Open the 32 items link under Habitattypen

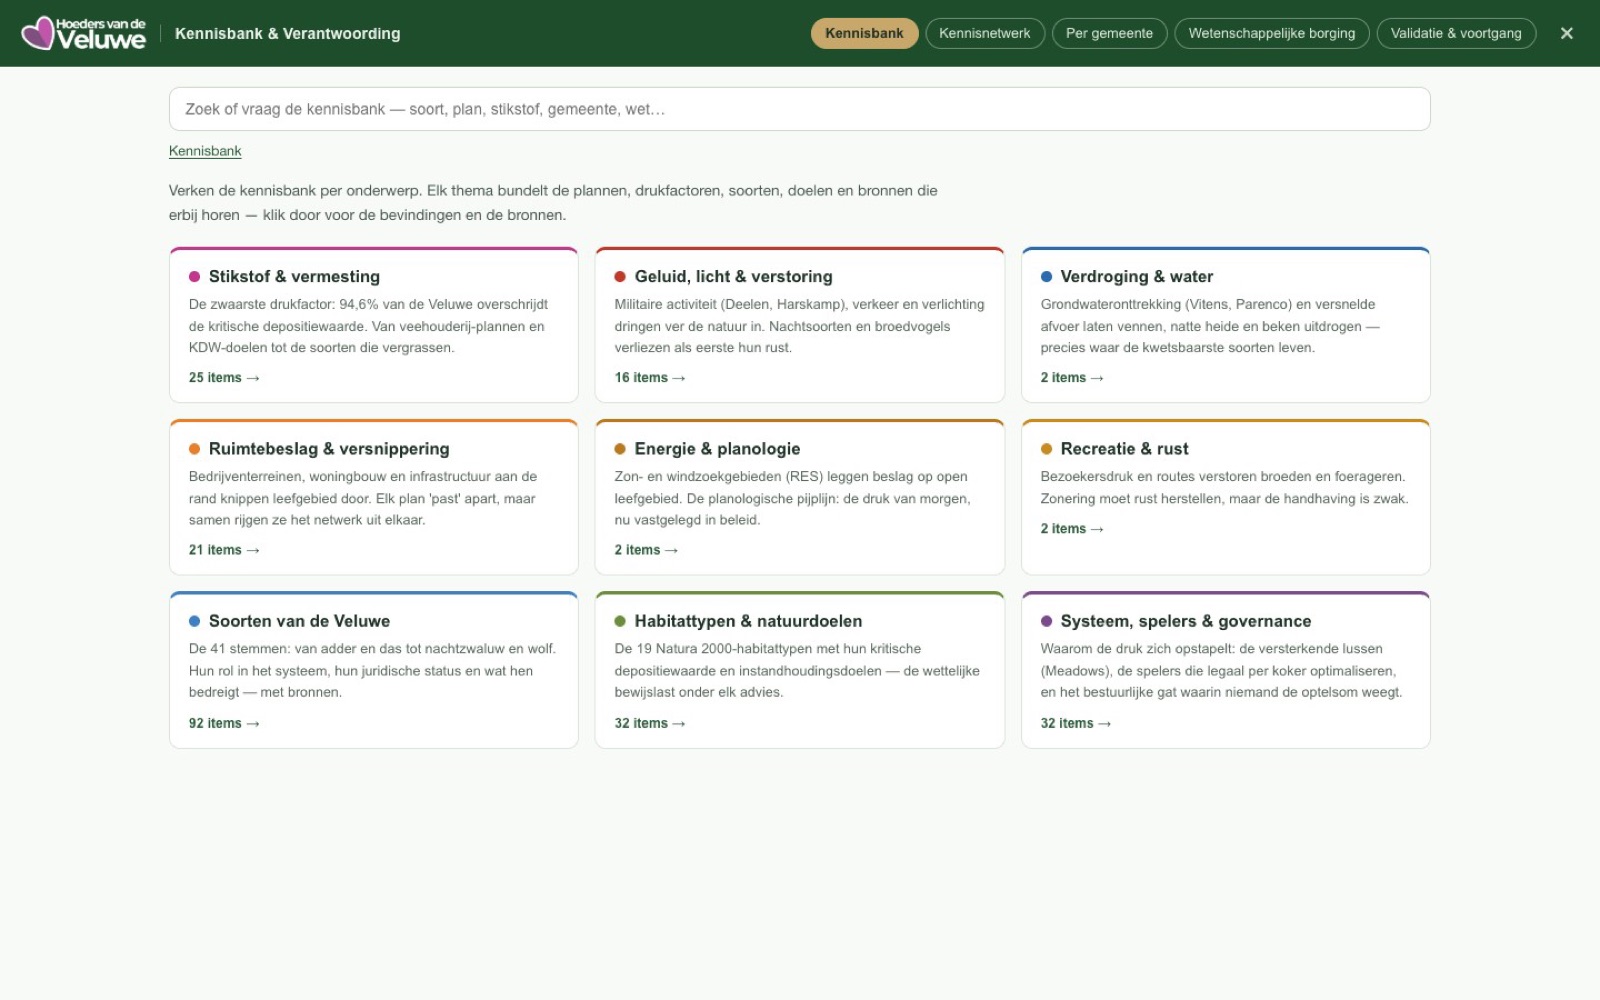[x=650, y=723]
